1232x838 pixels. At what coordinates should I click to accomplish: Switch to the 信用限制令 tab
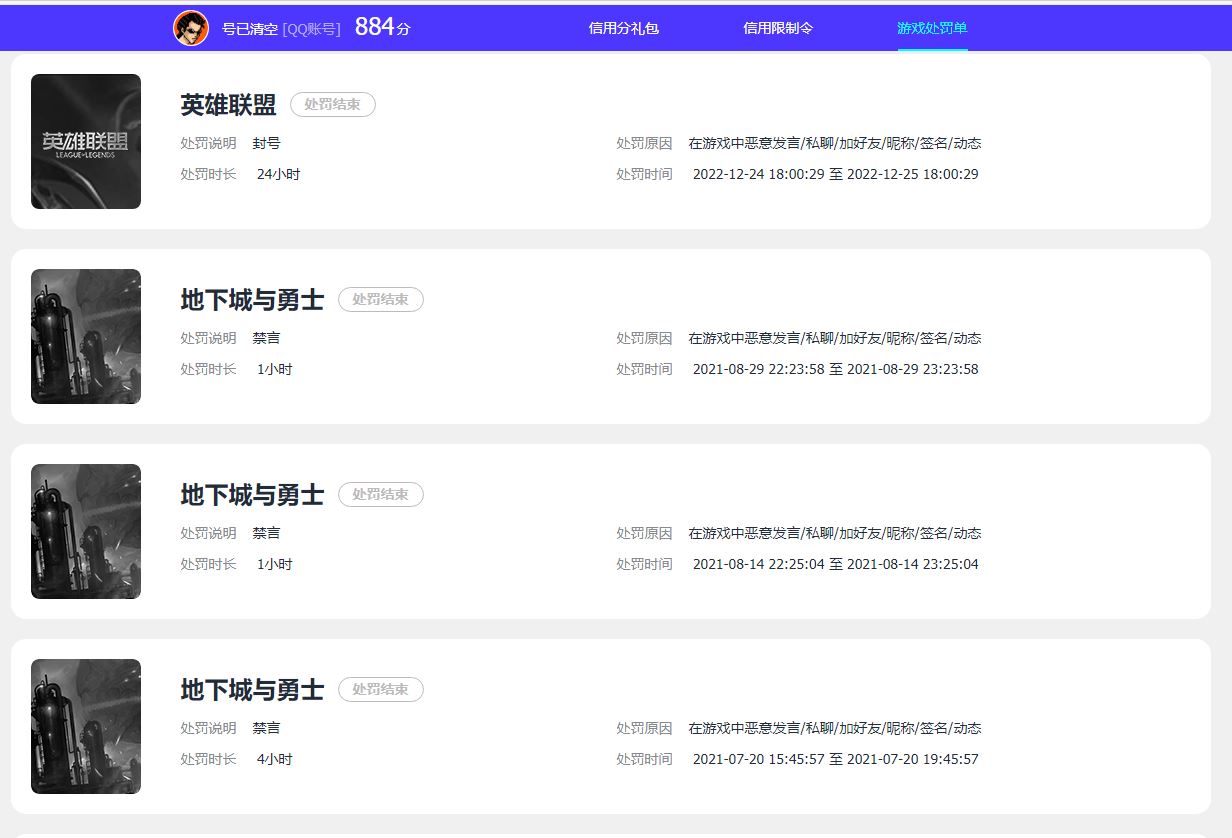[778, 28]
